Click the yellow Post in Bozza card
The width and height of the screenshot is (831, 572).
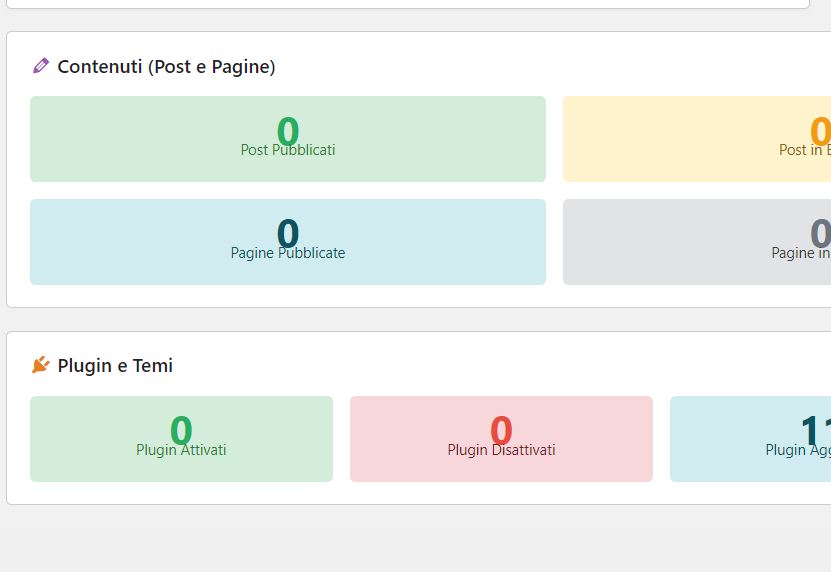click(697, 139)
